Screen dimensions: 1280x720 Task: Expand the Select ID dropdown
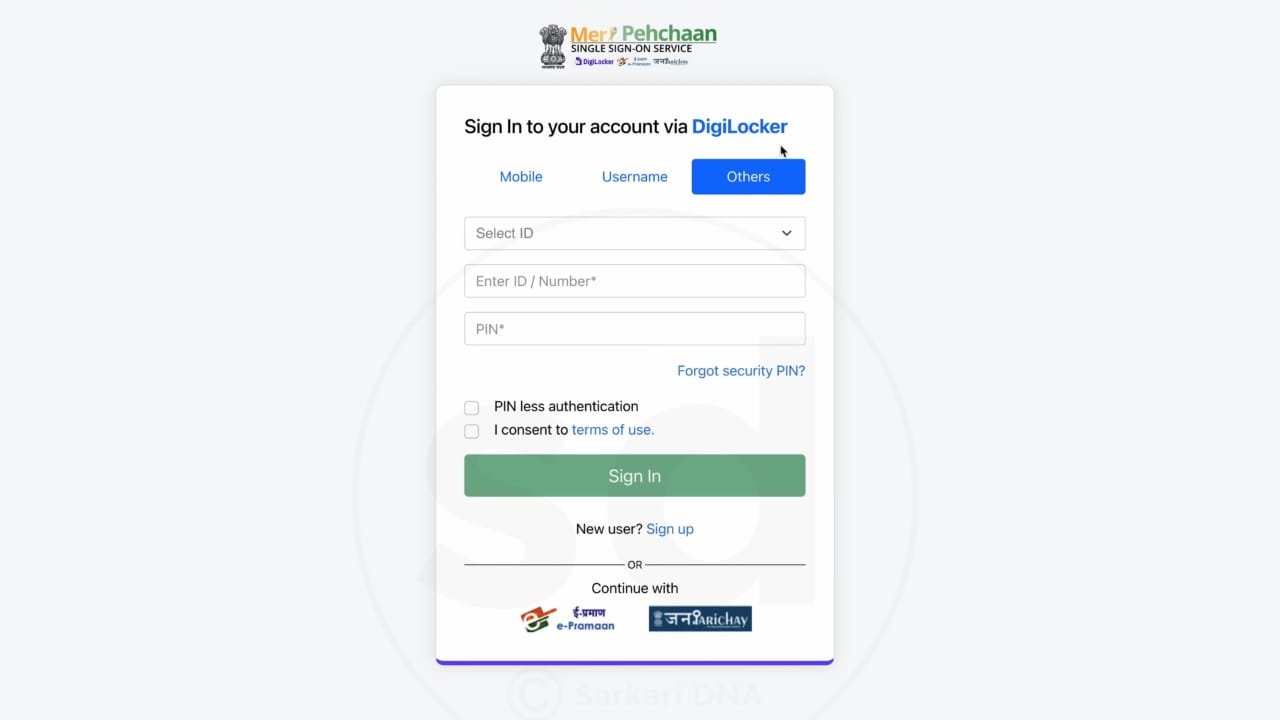click(x=634, y=233)
